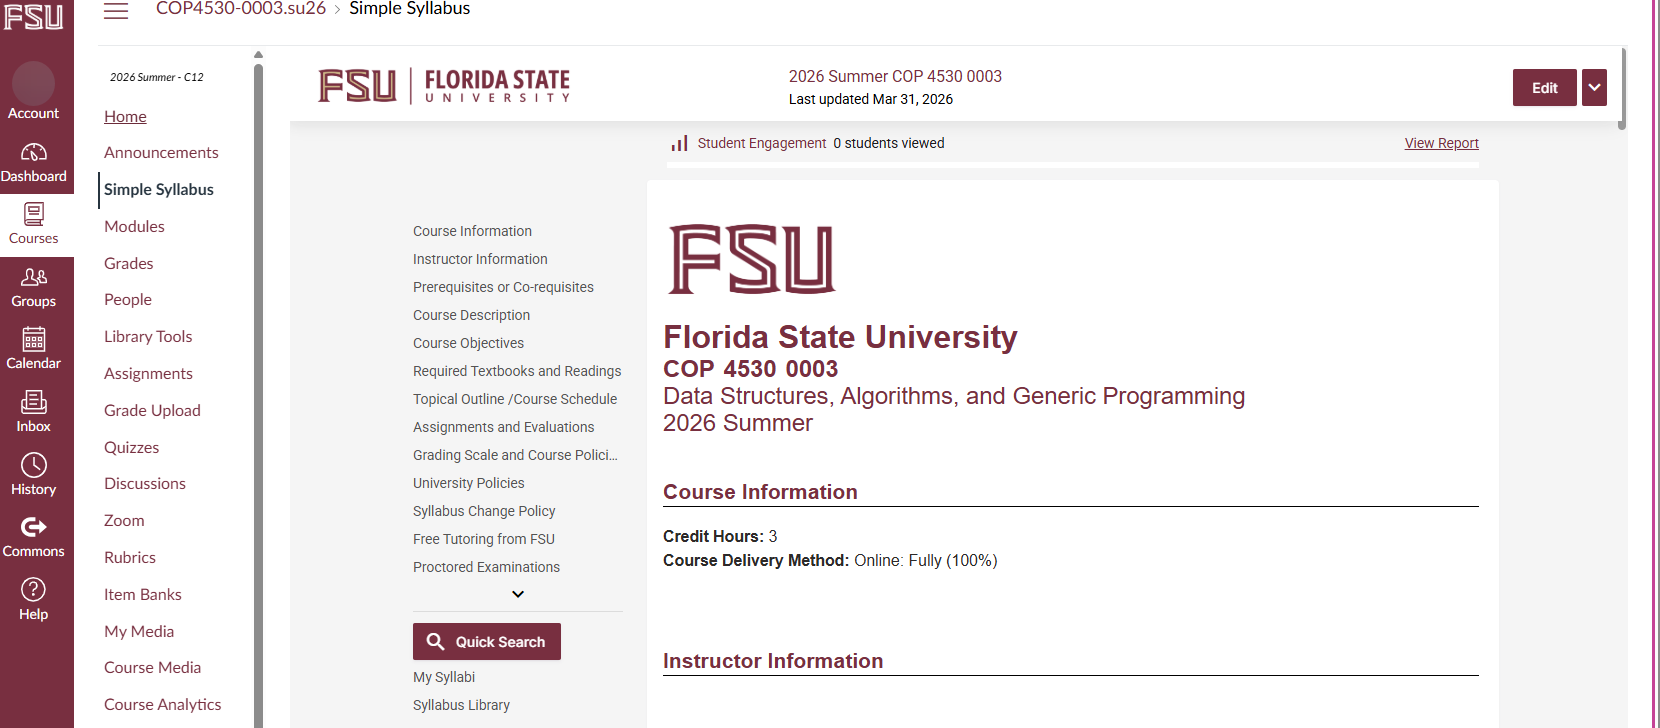Image resolution: width=1660 pixels, height=728 pixels.
Task: Click the Student Engagement bar chart icon
Action: tap(680, 144)
